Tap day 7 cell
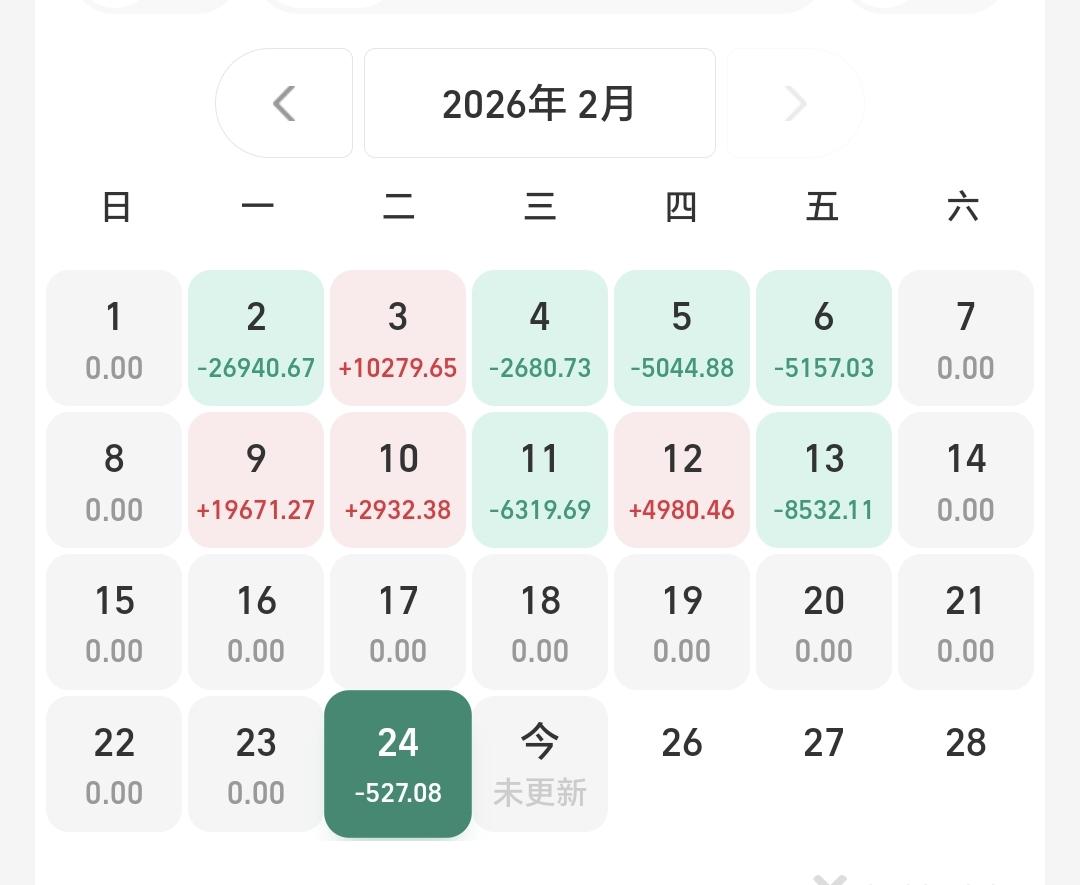Viewport: 1080px width, 885px height. tap(966, 338)
